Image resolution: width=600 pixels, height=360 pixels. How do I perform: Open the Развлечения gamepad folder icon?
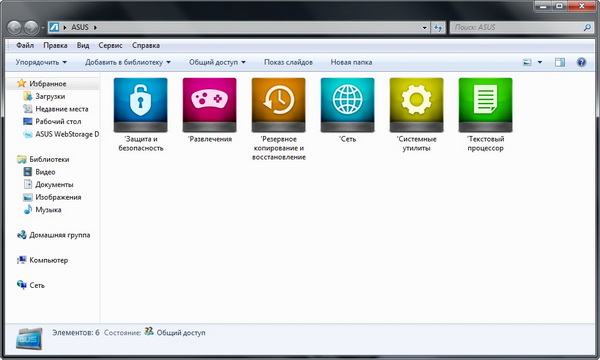[x=209, y=105]
